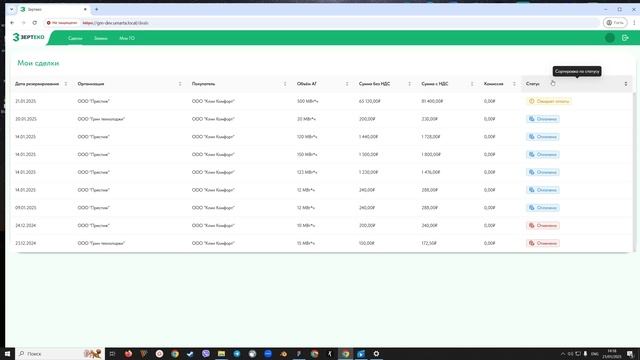The height and width of the screenshot is (360, 640).
Task: Open the Windows Start menu
Action: [7, 353]
